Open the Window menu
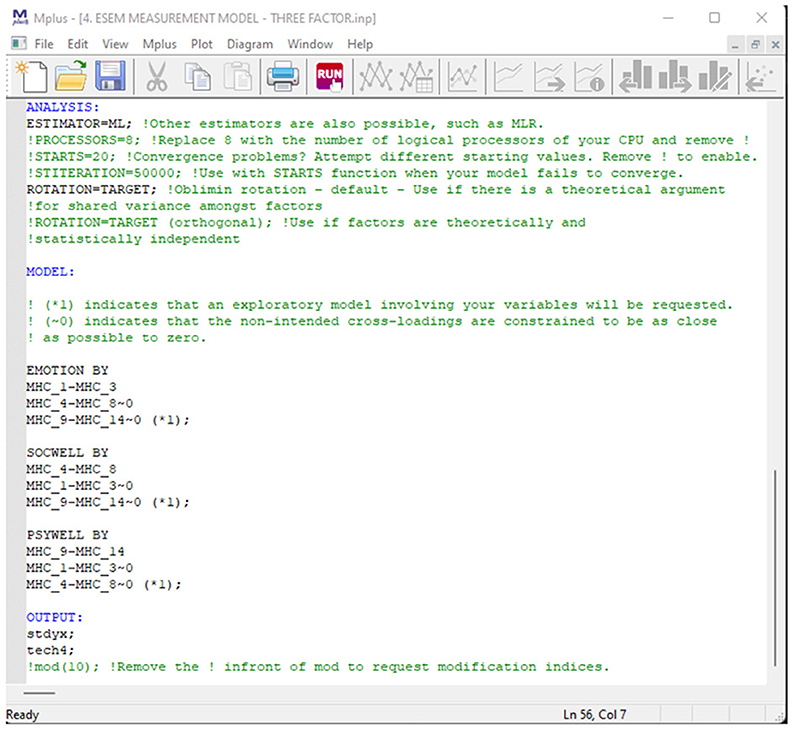Screen dimensions: 794x730 pyautogui.click(x=310, y=44)
